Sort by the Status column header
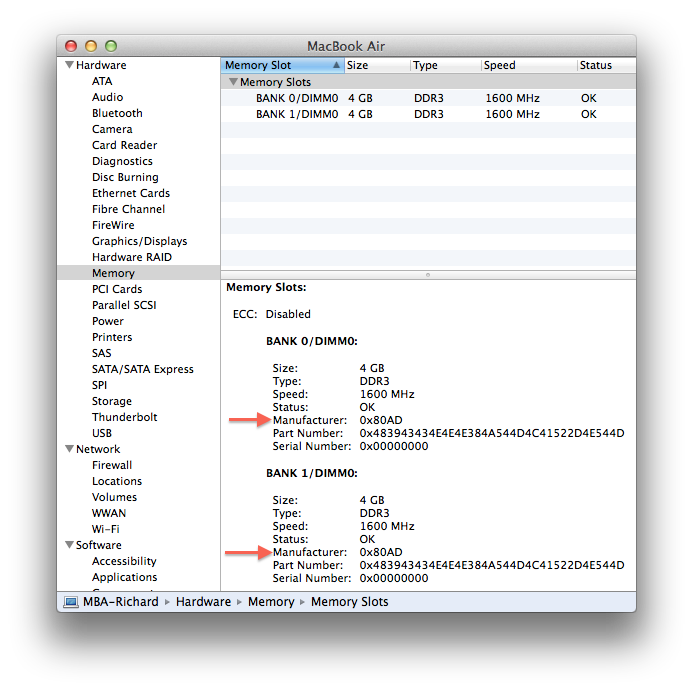The width and height of the screenshot is (693, 691). coord(606,65)
